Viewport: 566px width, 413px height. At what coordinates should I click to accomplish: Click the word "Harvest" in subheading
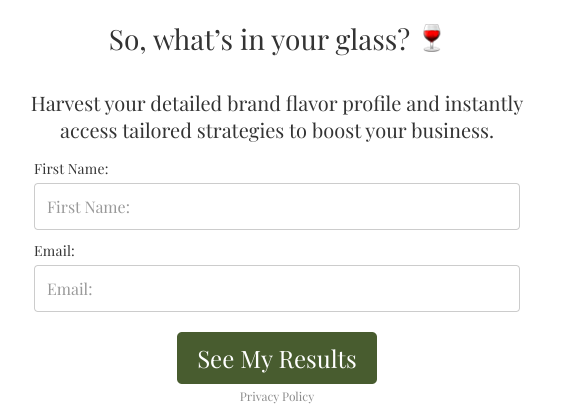click(x=65, y=104)
